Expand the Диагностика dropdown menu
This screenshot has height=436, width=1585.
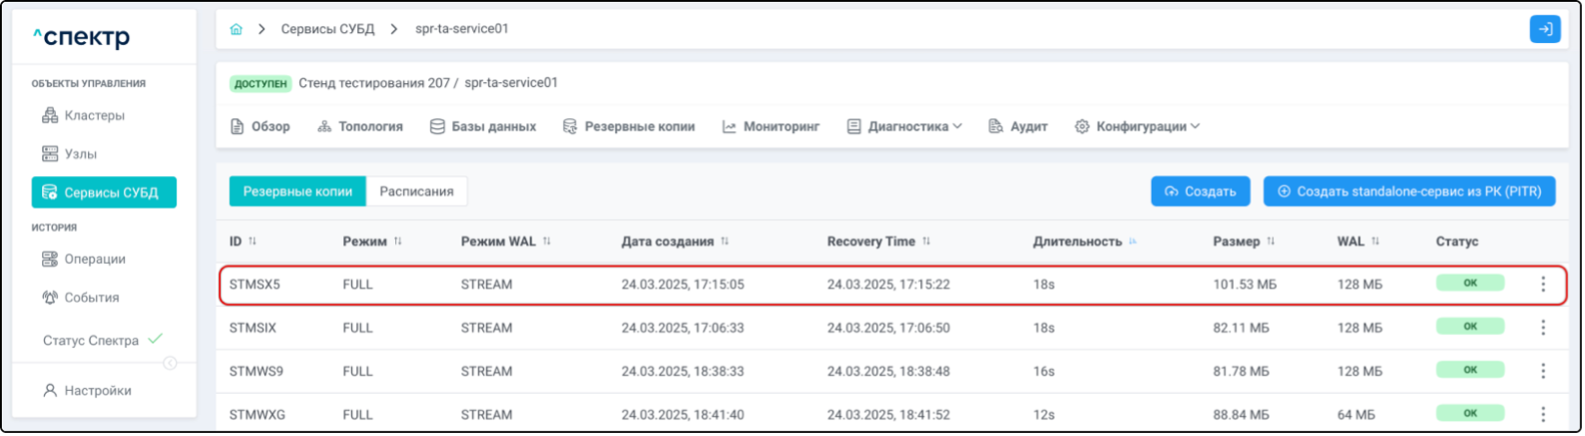(905, 127)
